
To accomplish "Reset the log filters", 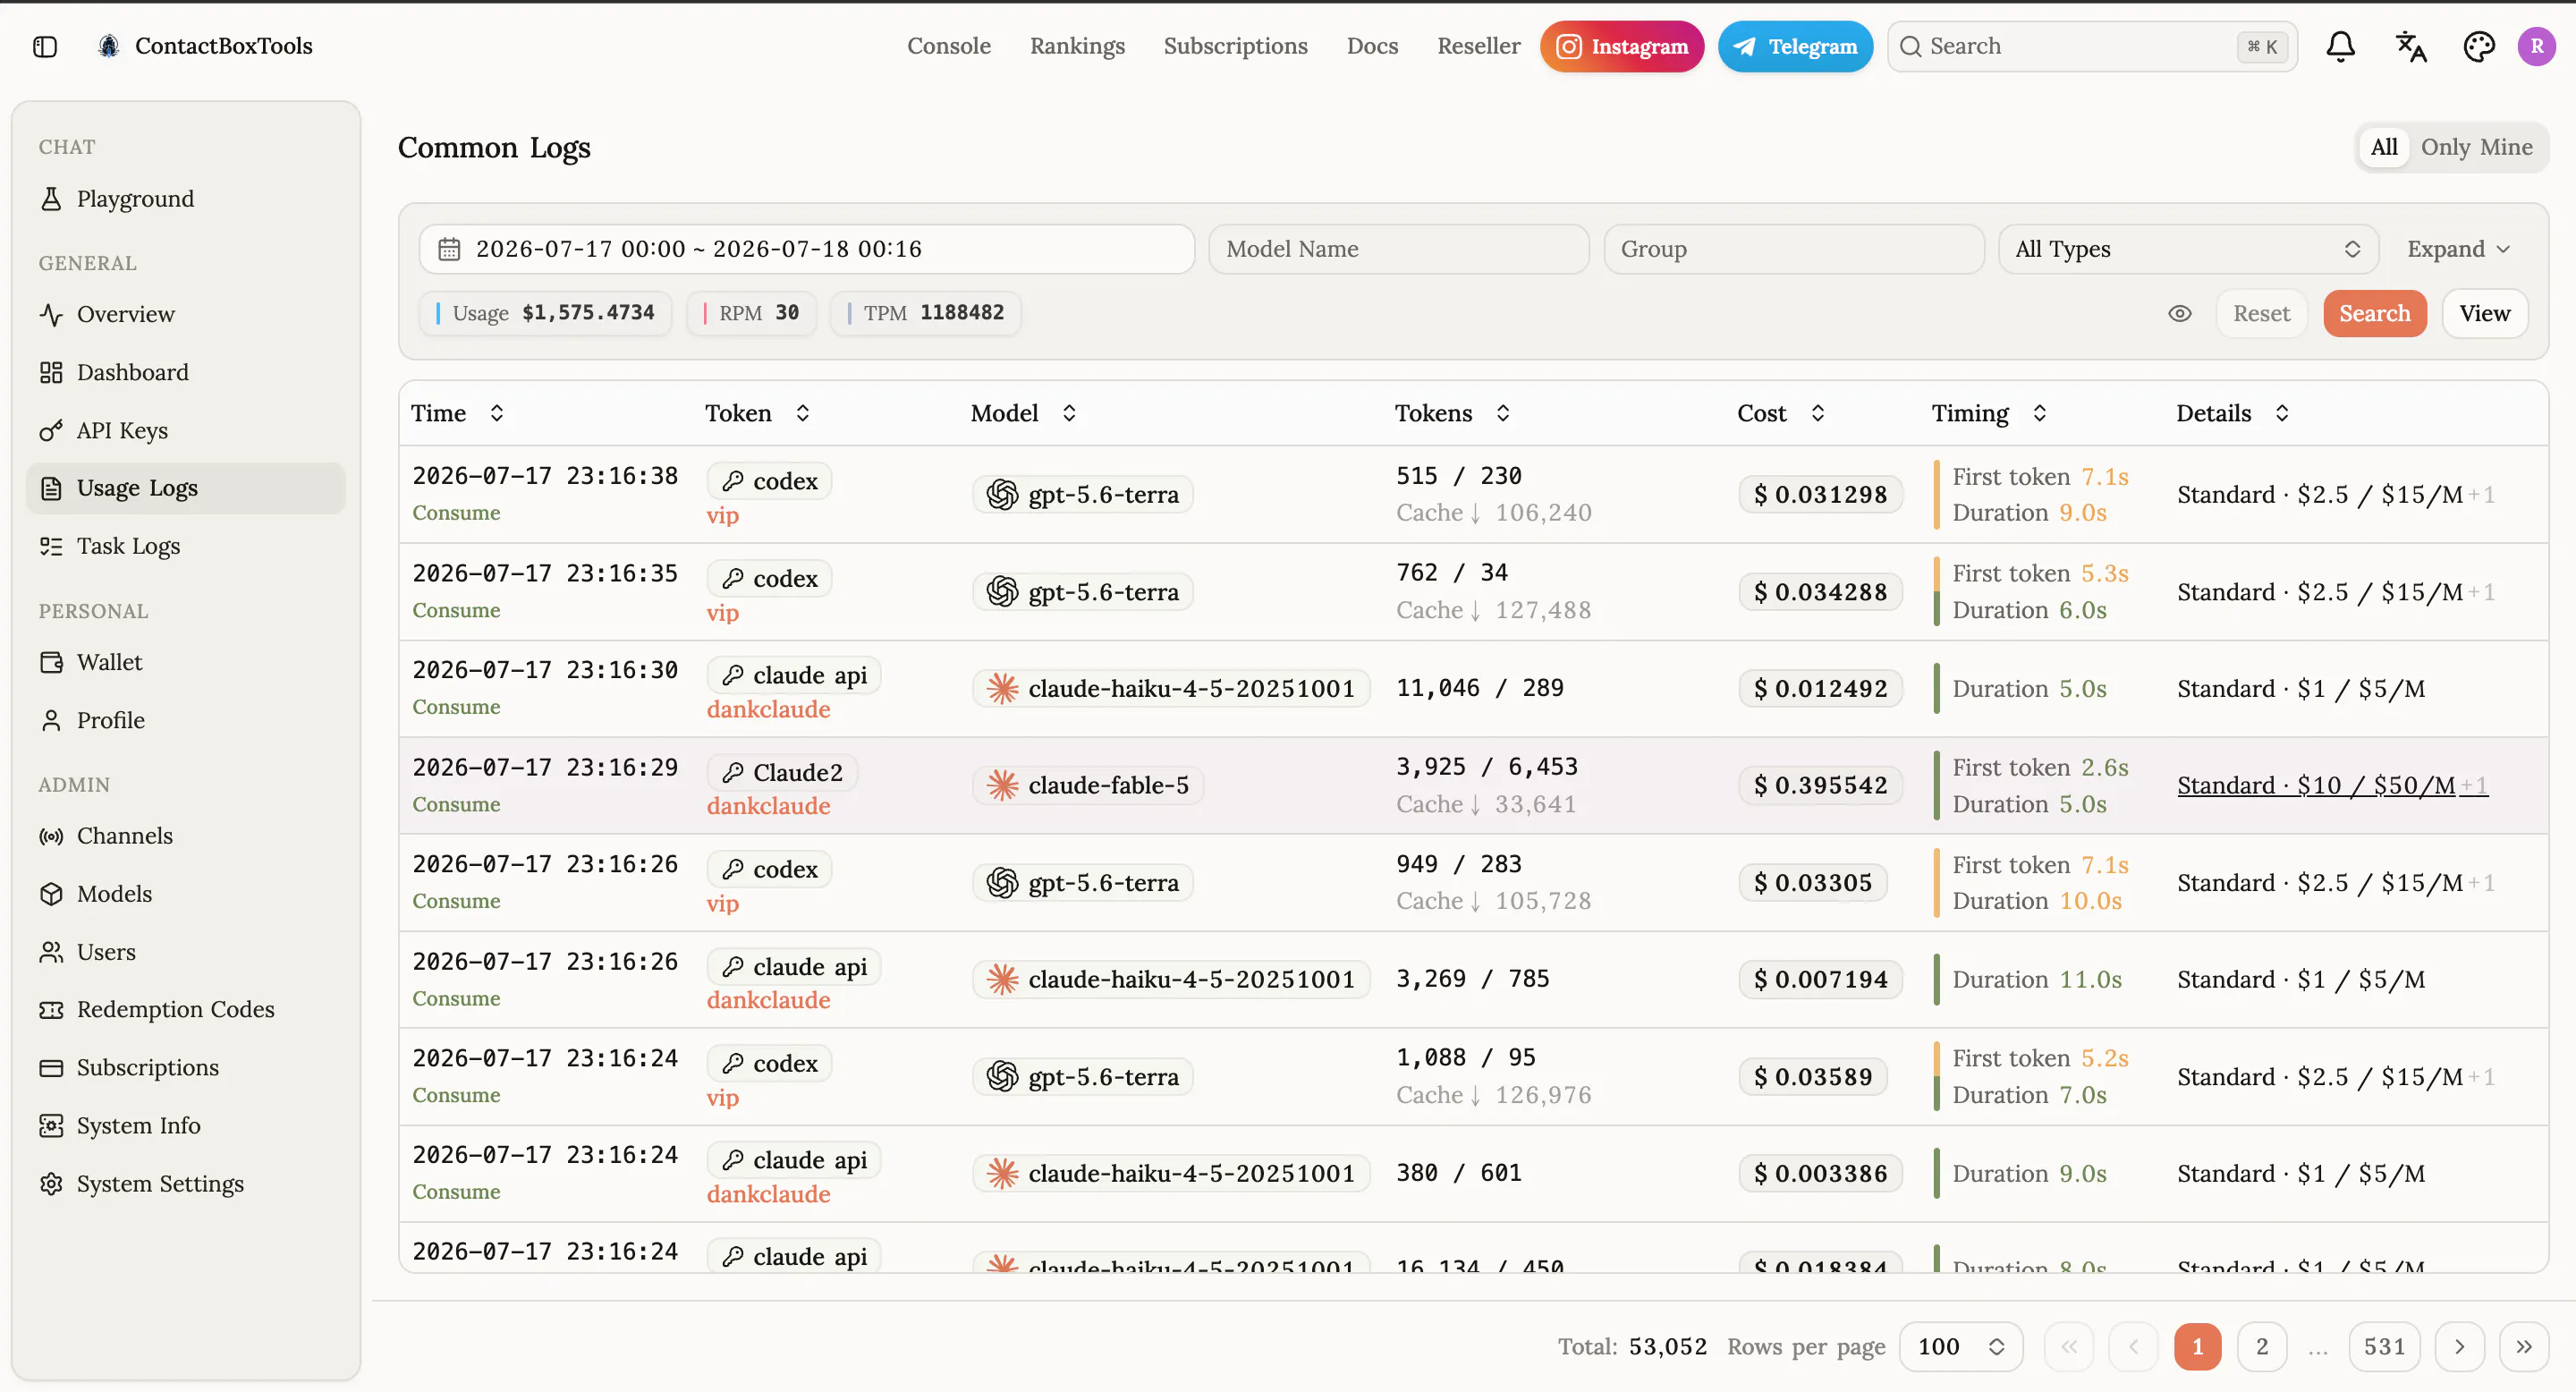I will coord(2261,314).
